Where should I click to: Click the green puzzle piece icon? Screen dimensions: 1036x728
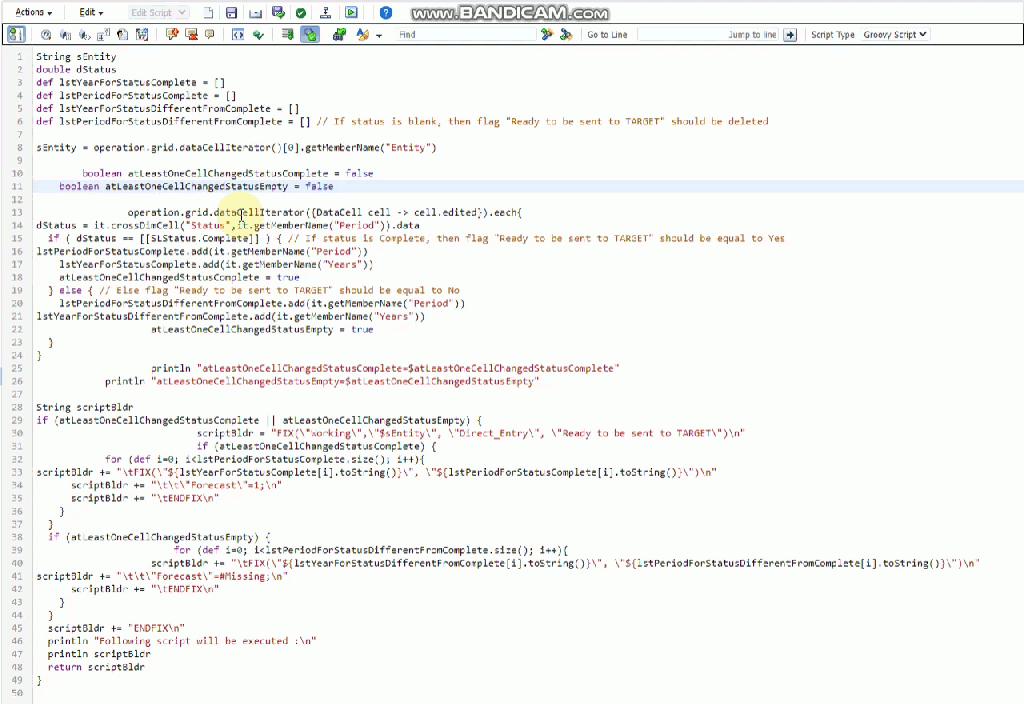coord(340,34)
